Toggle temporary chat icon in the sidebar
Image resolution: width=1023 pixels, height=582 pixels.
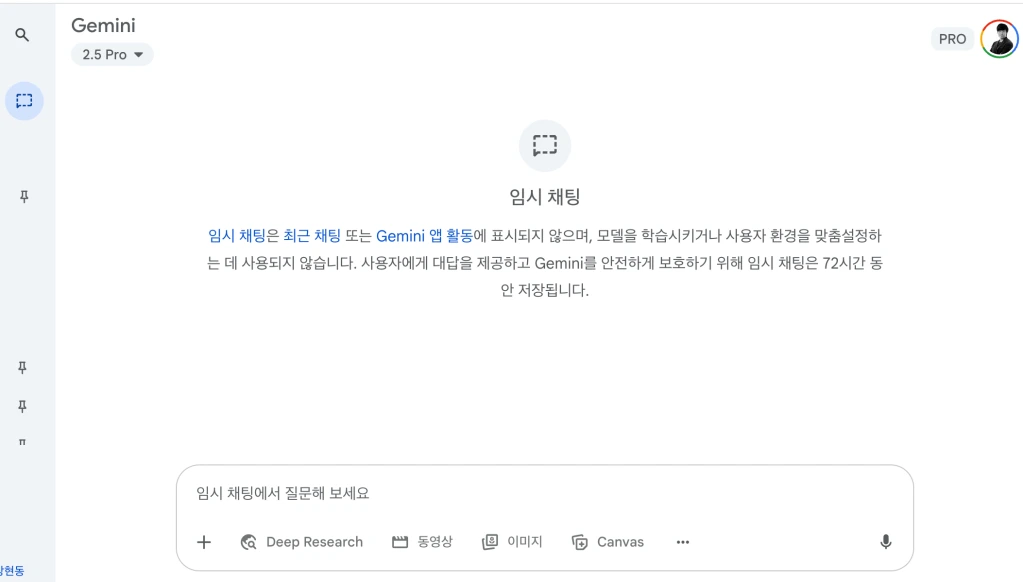click(x=24, y=101)
